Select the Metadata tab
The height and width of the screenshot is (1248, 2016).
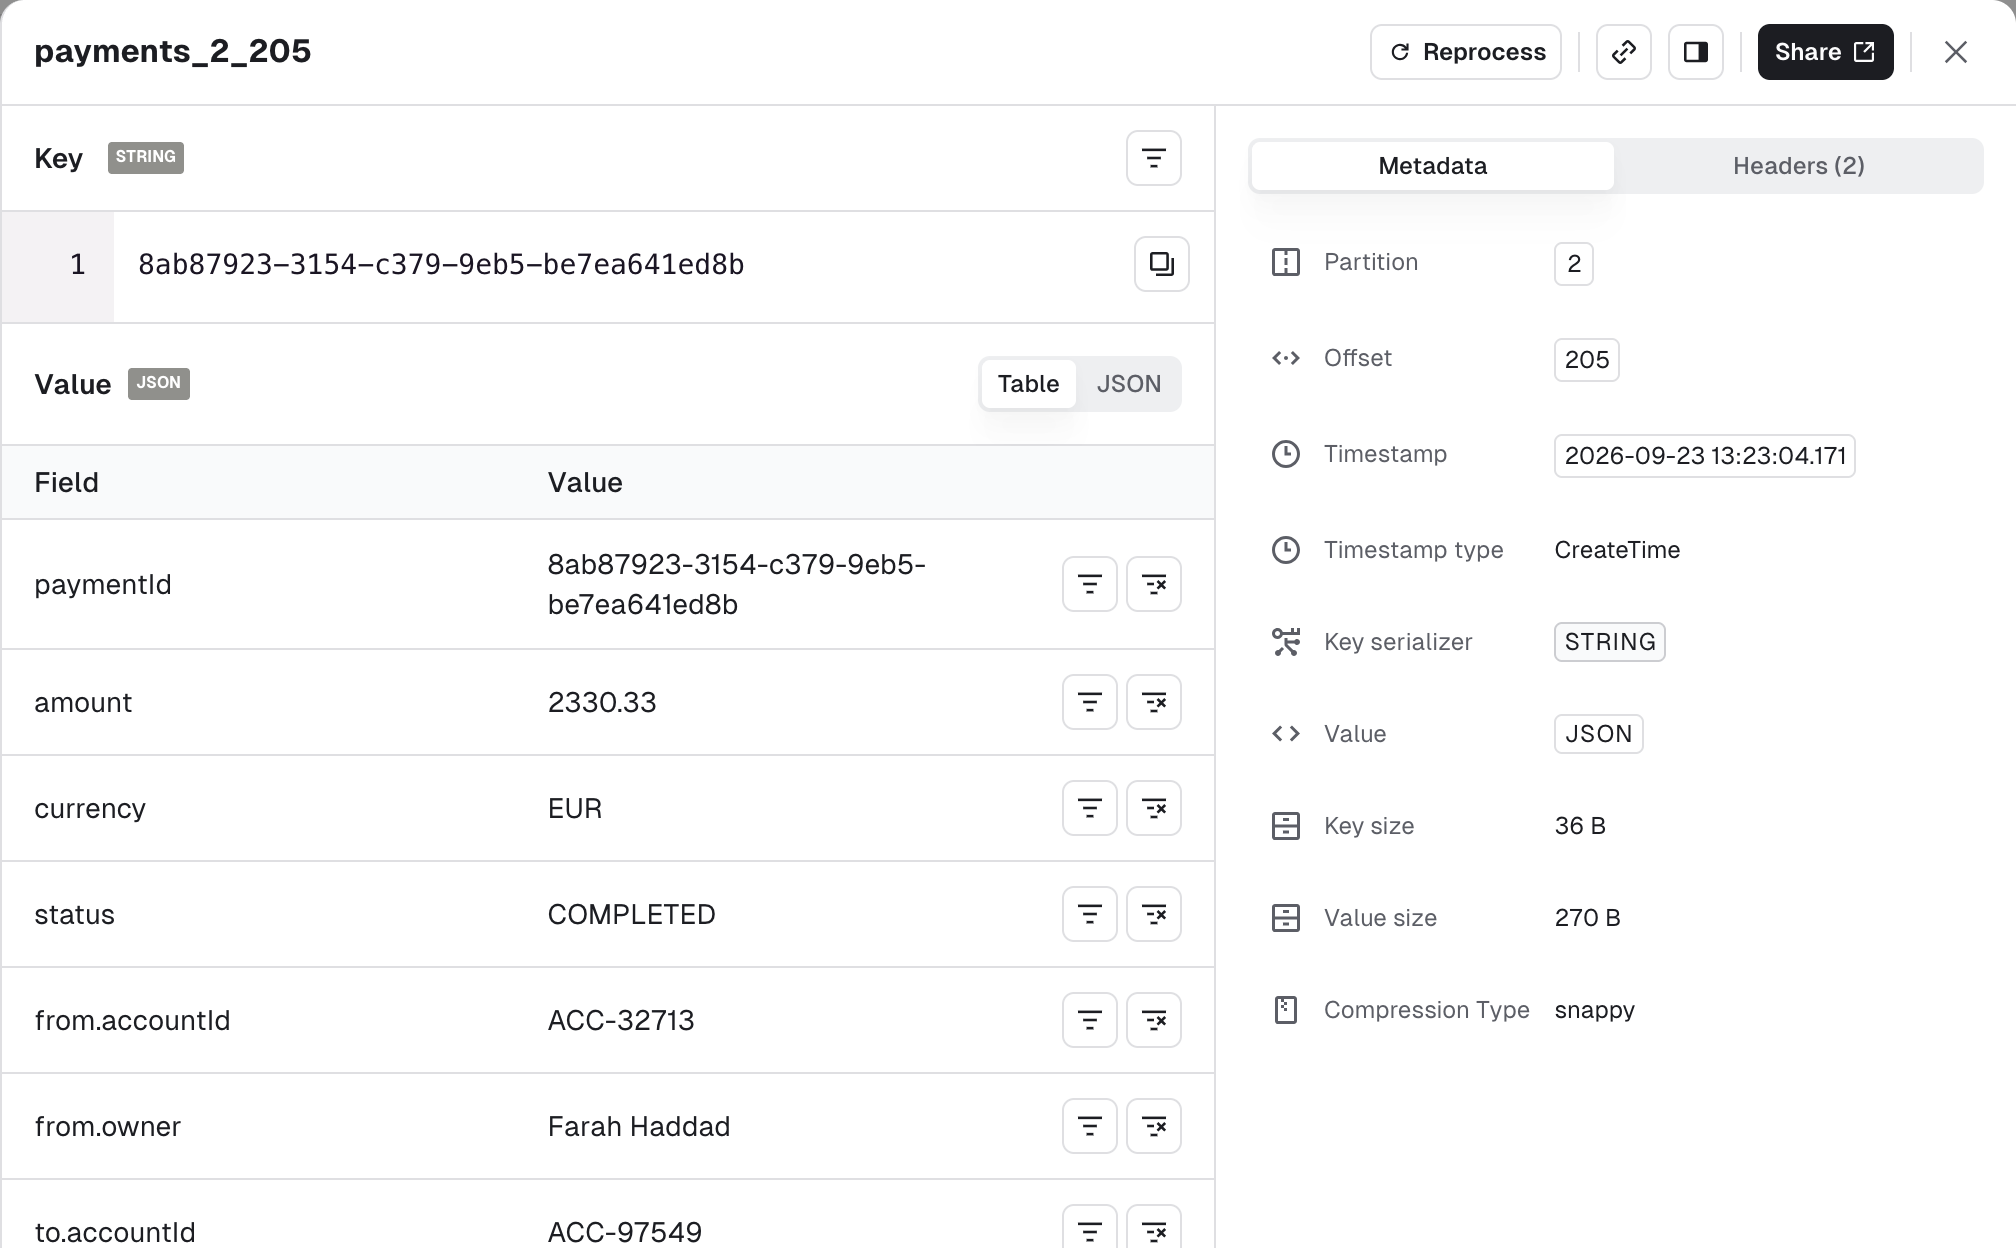click(x=1432, y=166)
